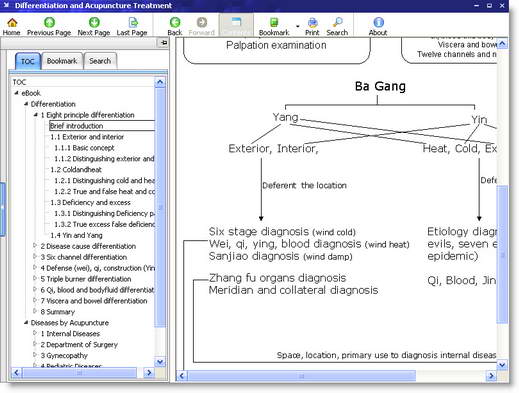Navigate Back with green arrow icon

coord(175,22)
